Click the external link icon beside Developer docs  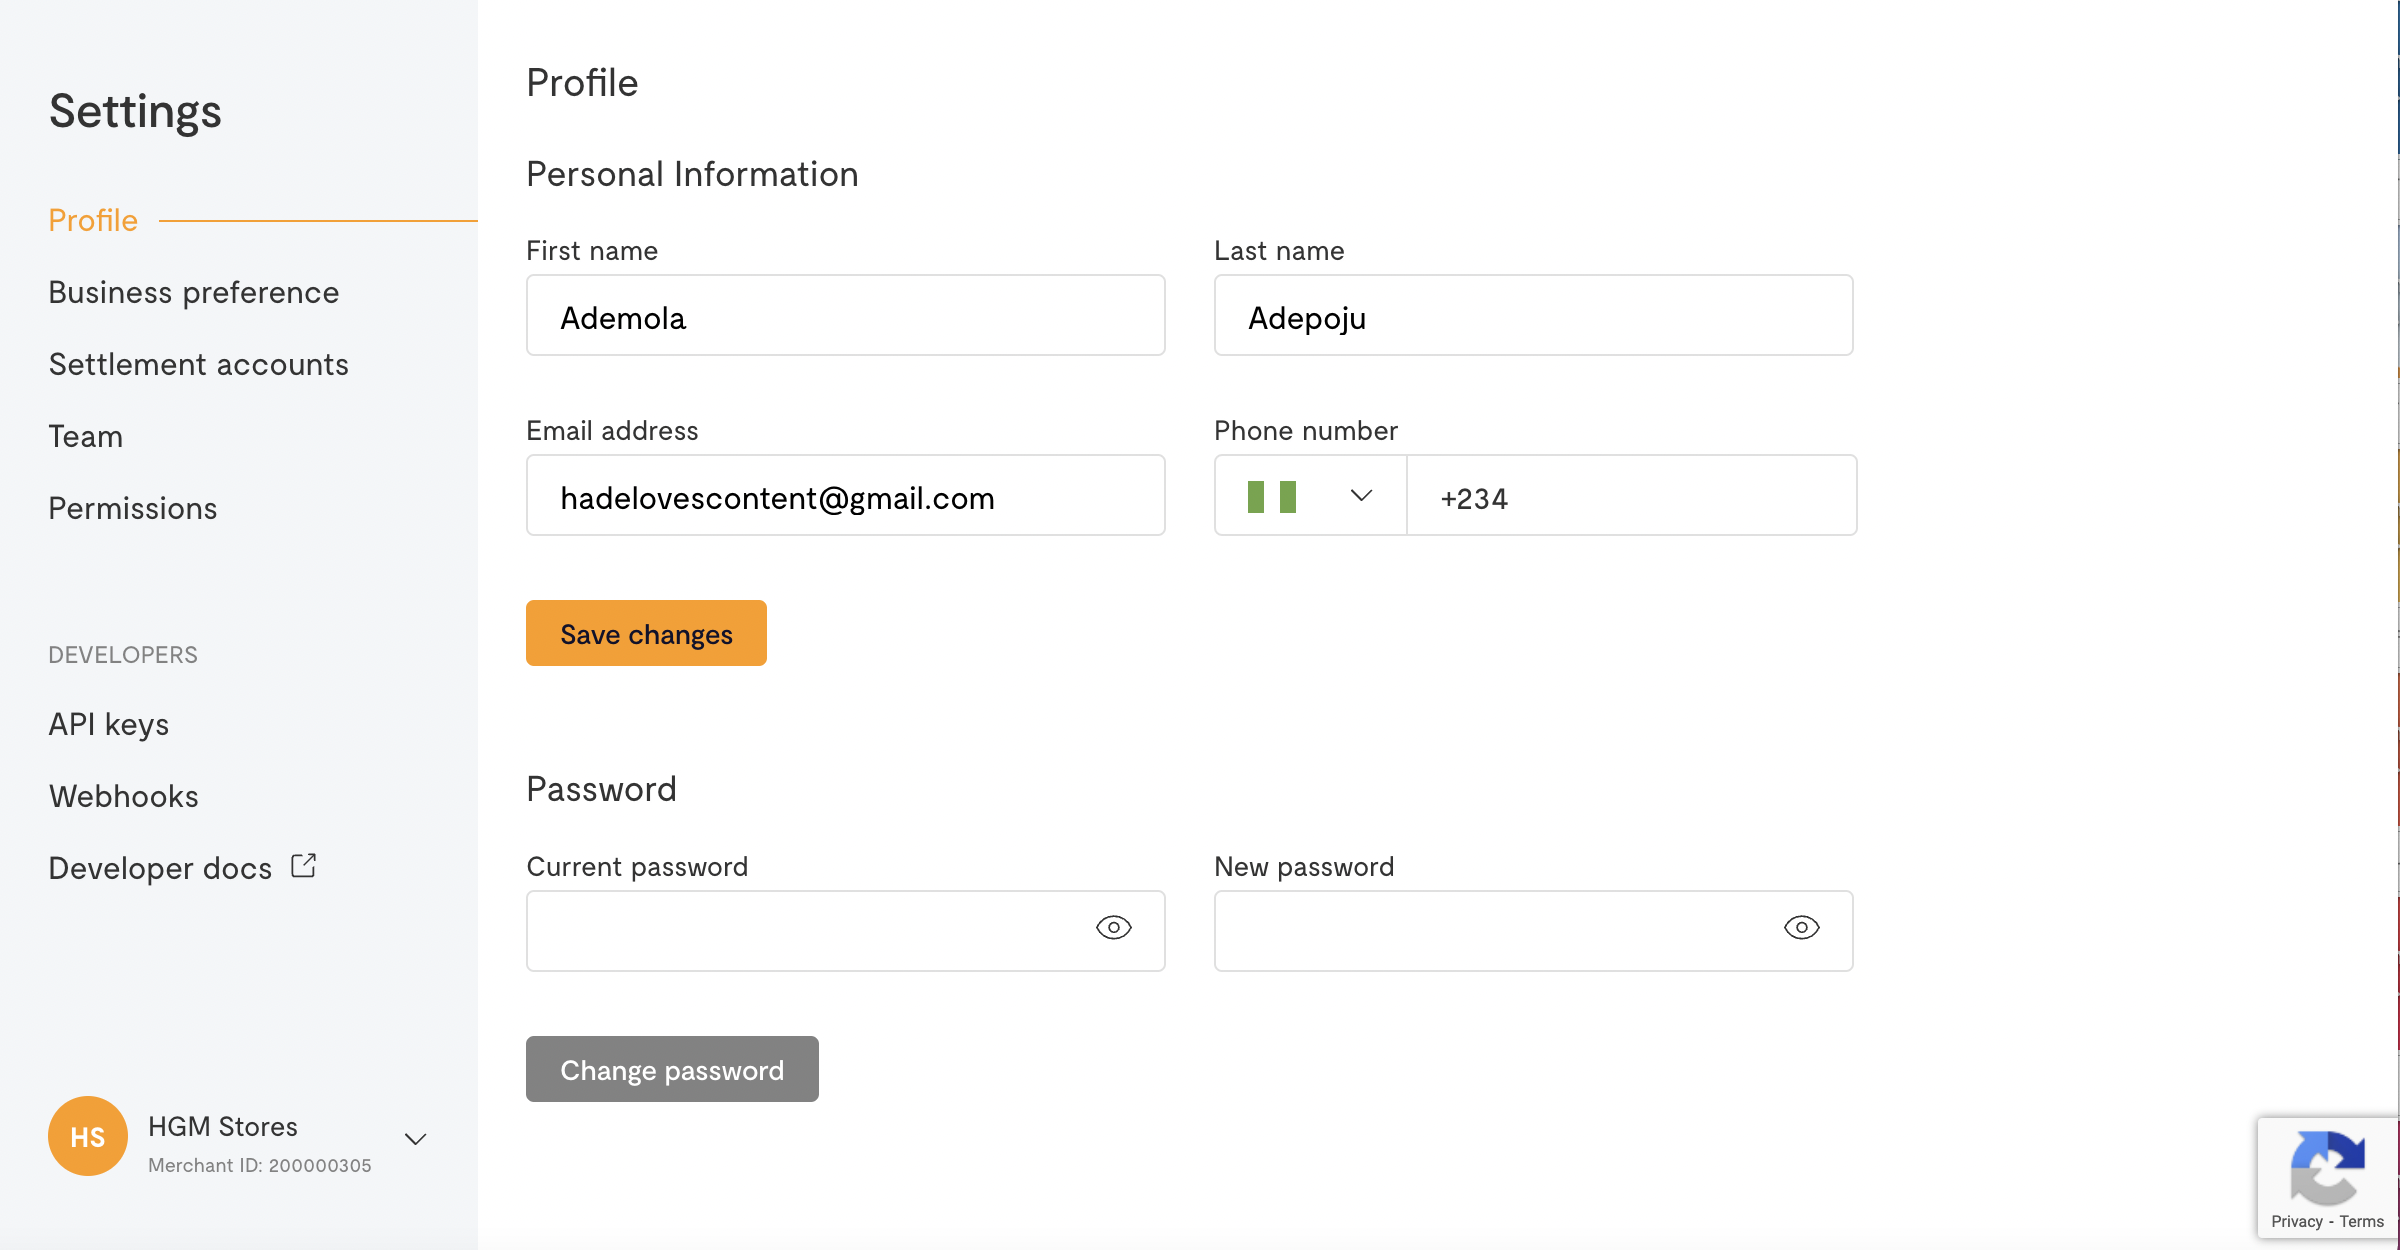pyautogui.click(x=304, y=866)
